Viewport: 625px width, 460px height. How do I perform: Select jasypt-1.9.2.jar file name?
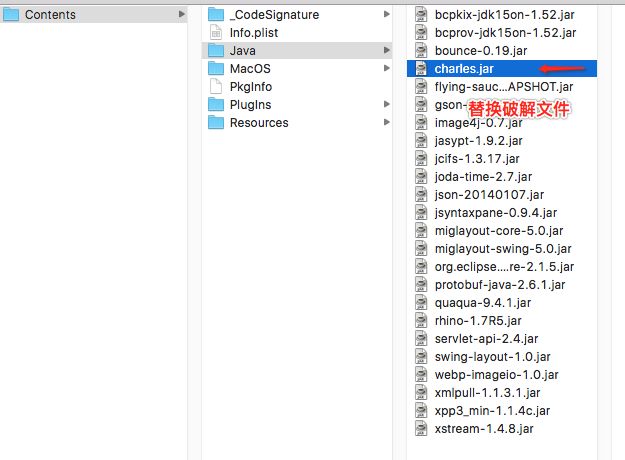(x=478, y=141)
